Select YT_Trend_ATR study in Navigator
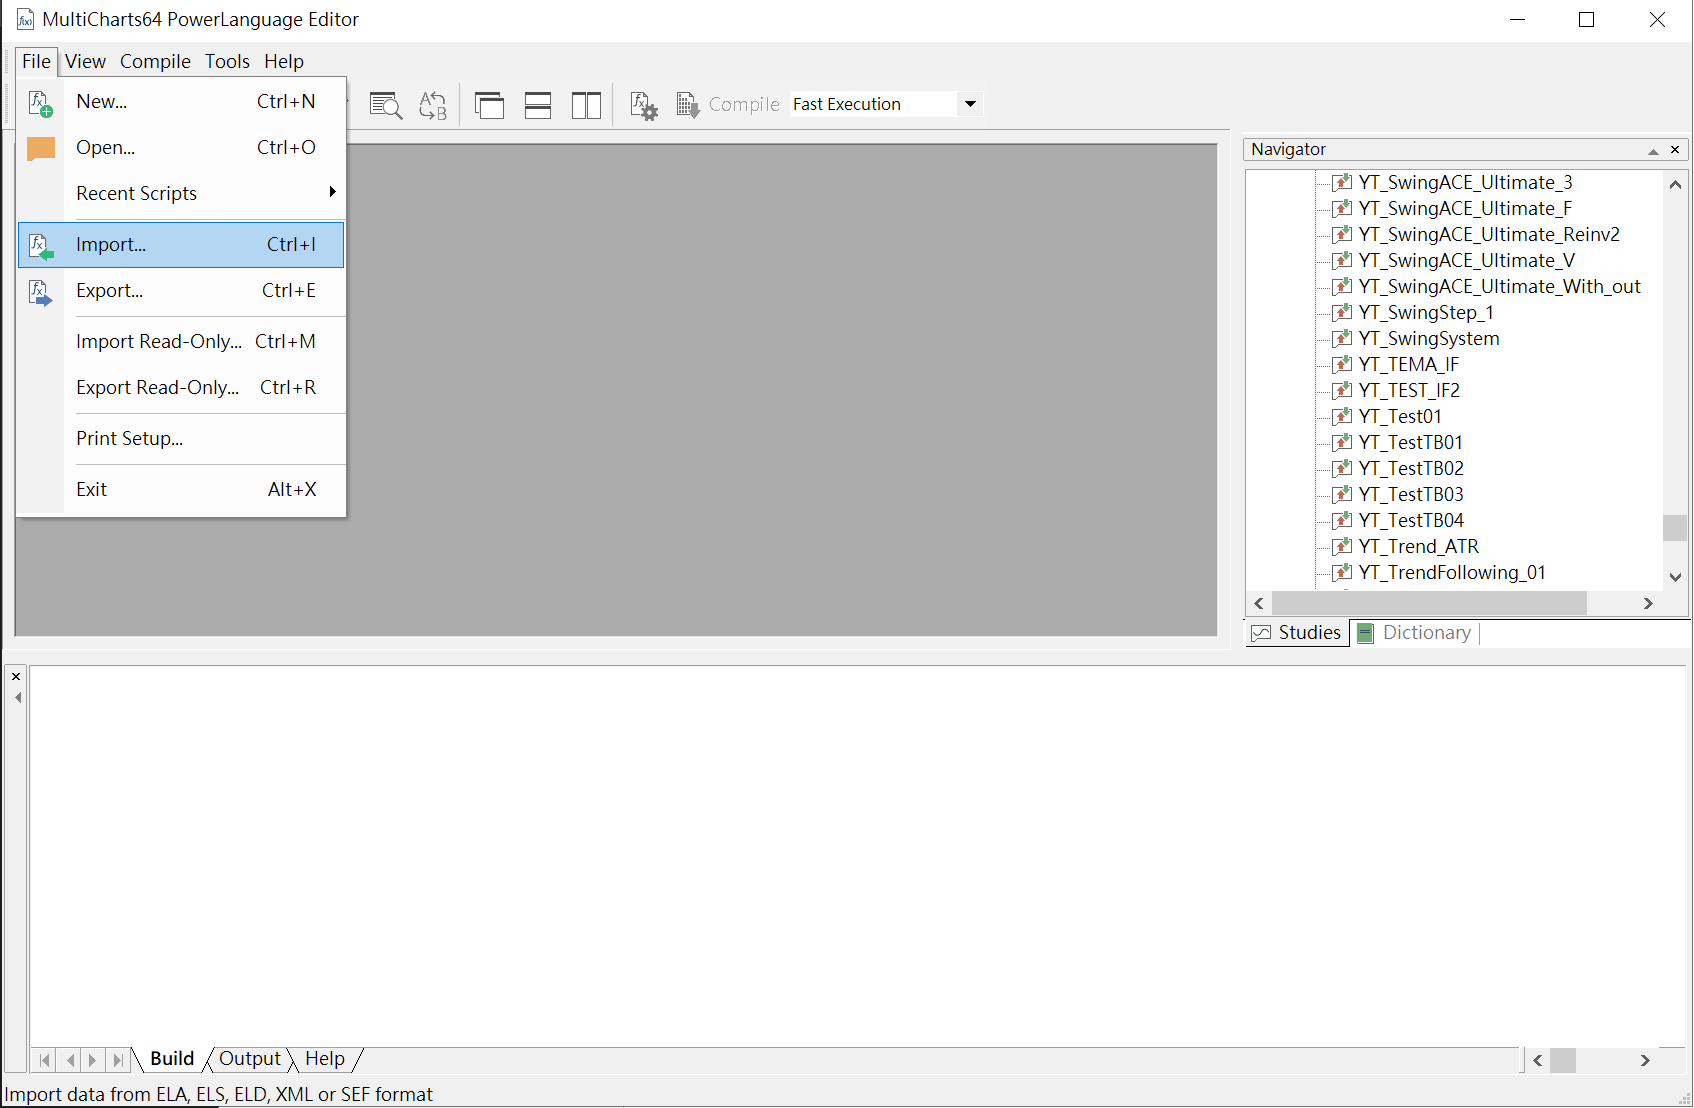The image size is (1694, 1108). click(x=1418, y=547)
